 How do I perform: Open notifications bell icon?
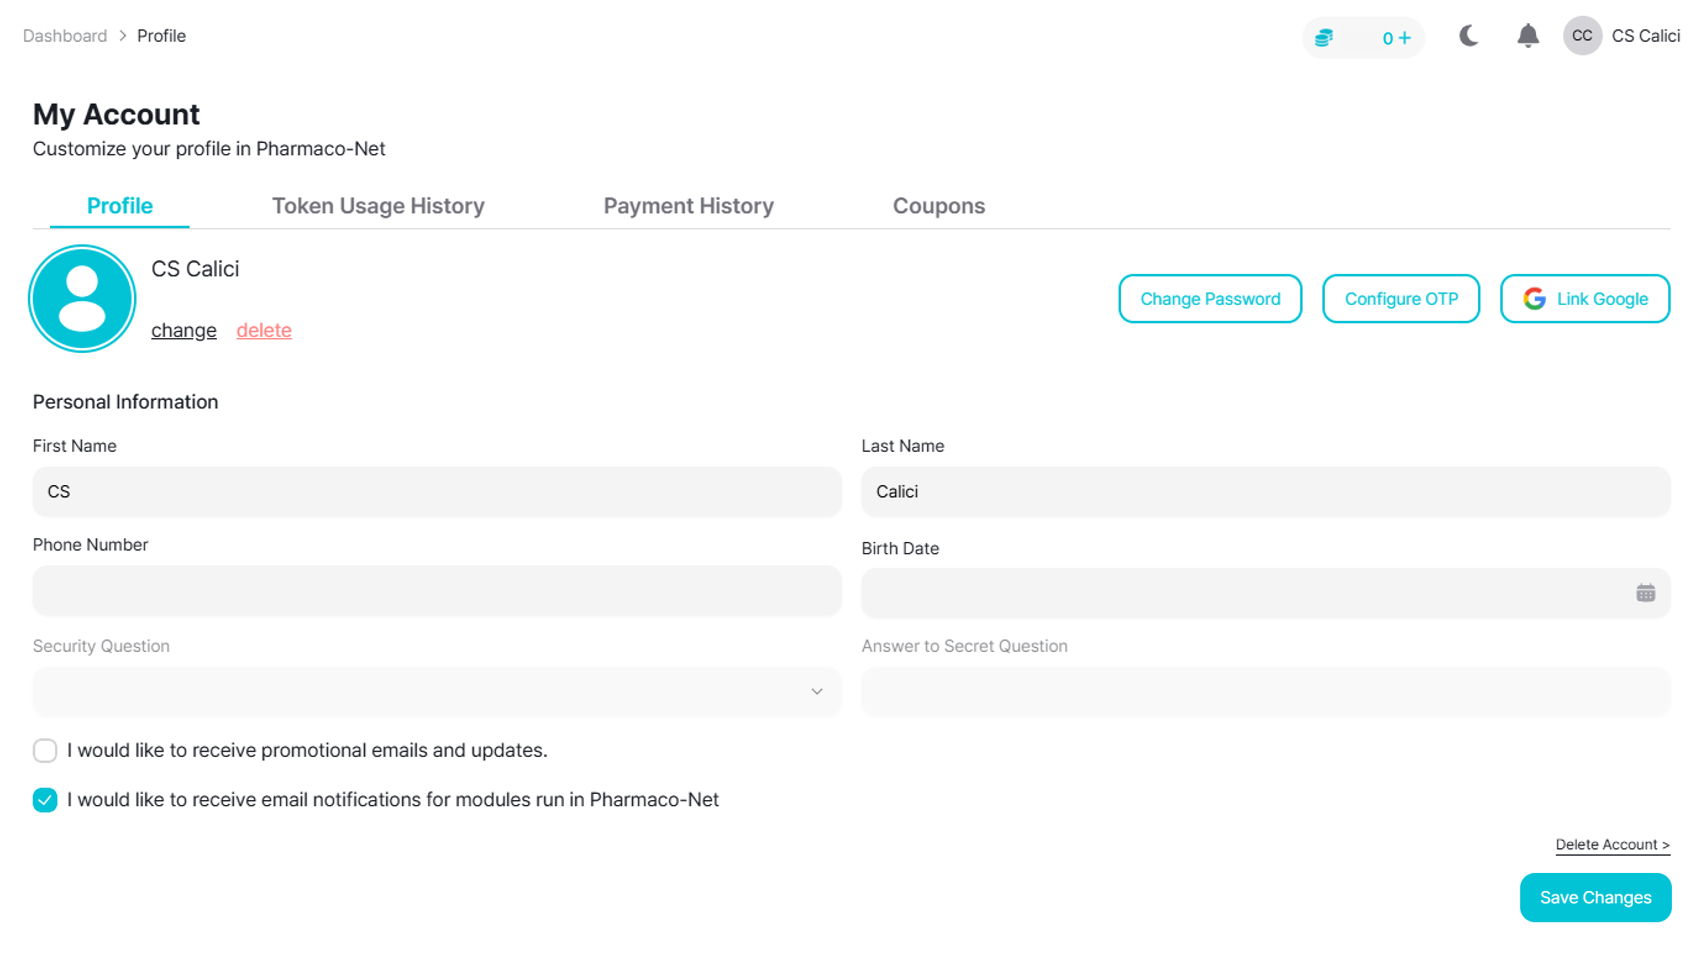click(x=1527, y=36)
